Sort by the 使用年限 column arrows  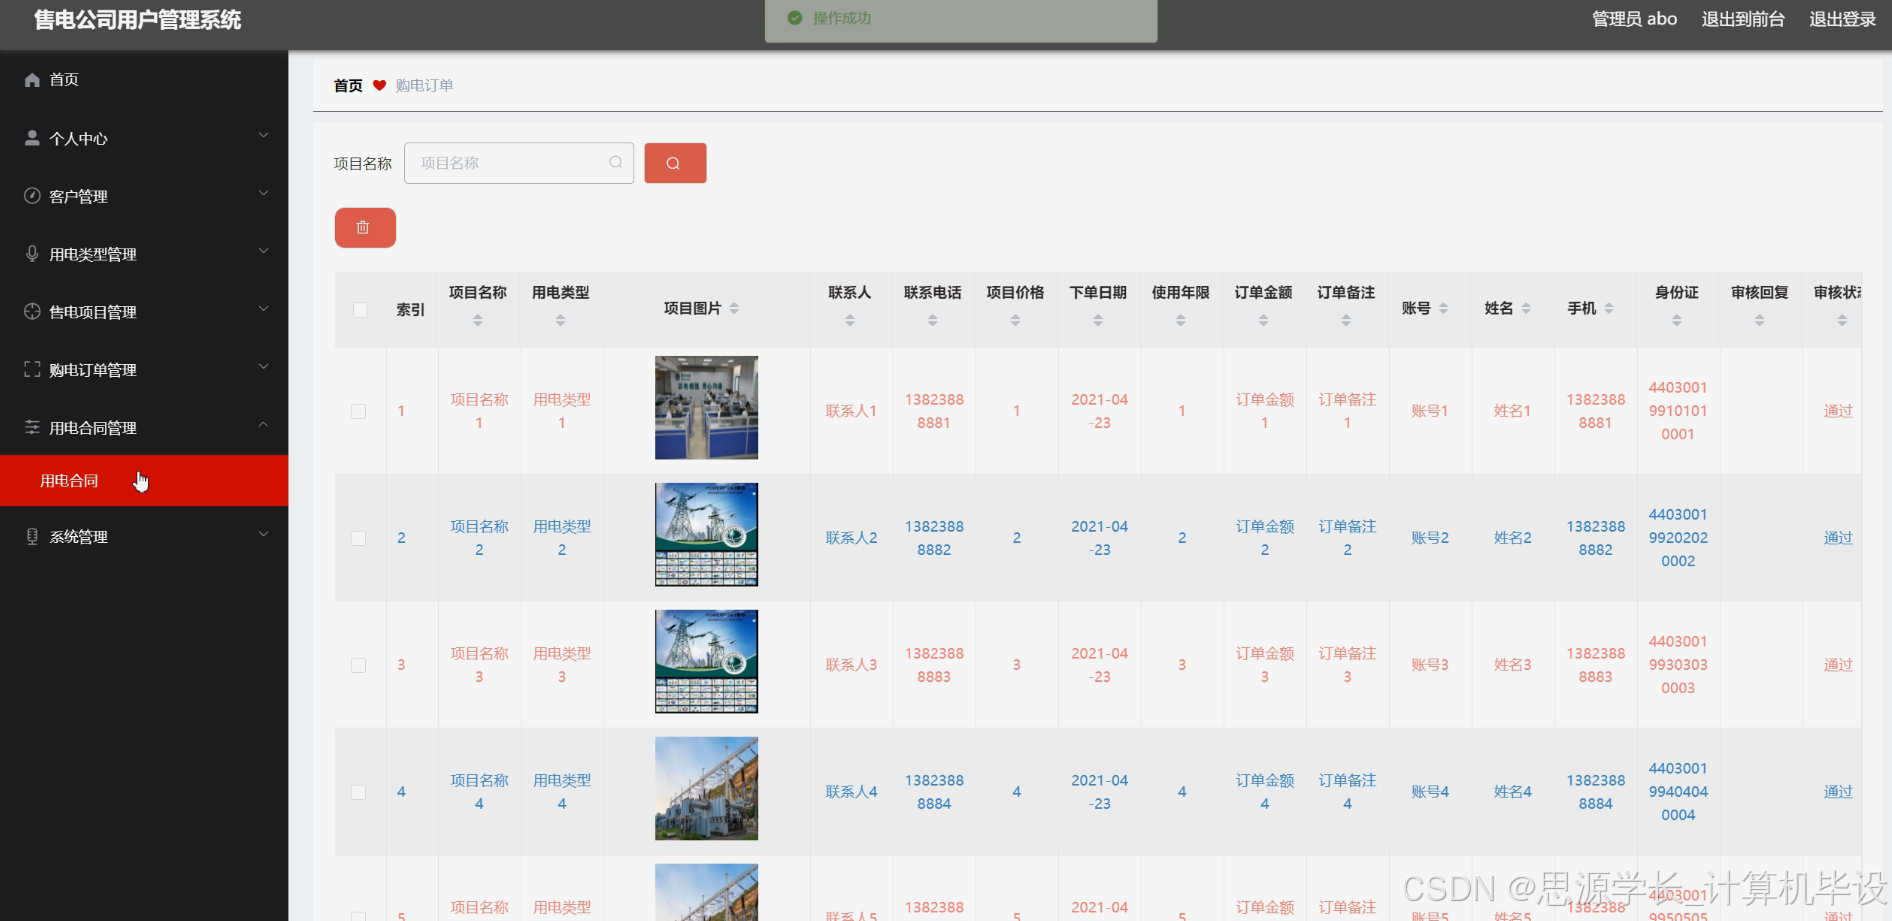click(x=1181, y=320)
